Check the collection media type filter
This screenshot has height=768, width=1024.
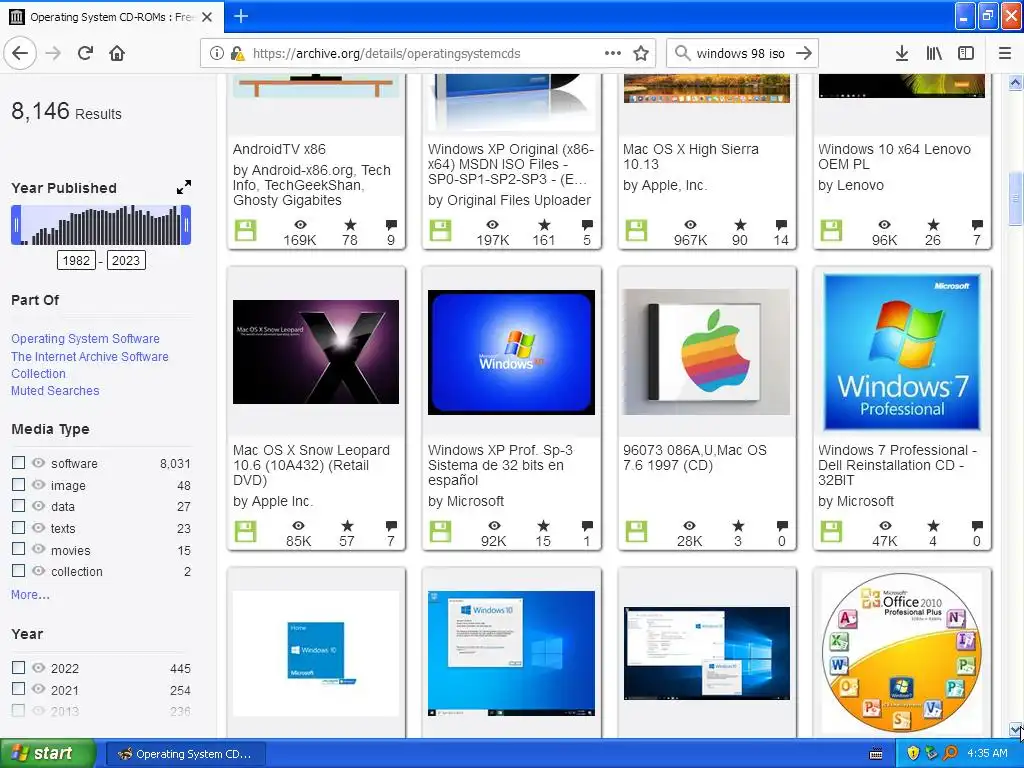[18, 571]
